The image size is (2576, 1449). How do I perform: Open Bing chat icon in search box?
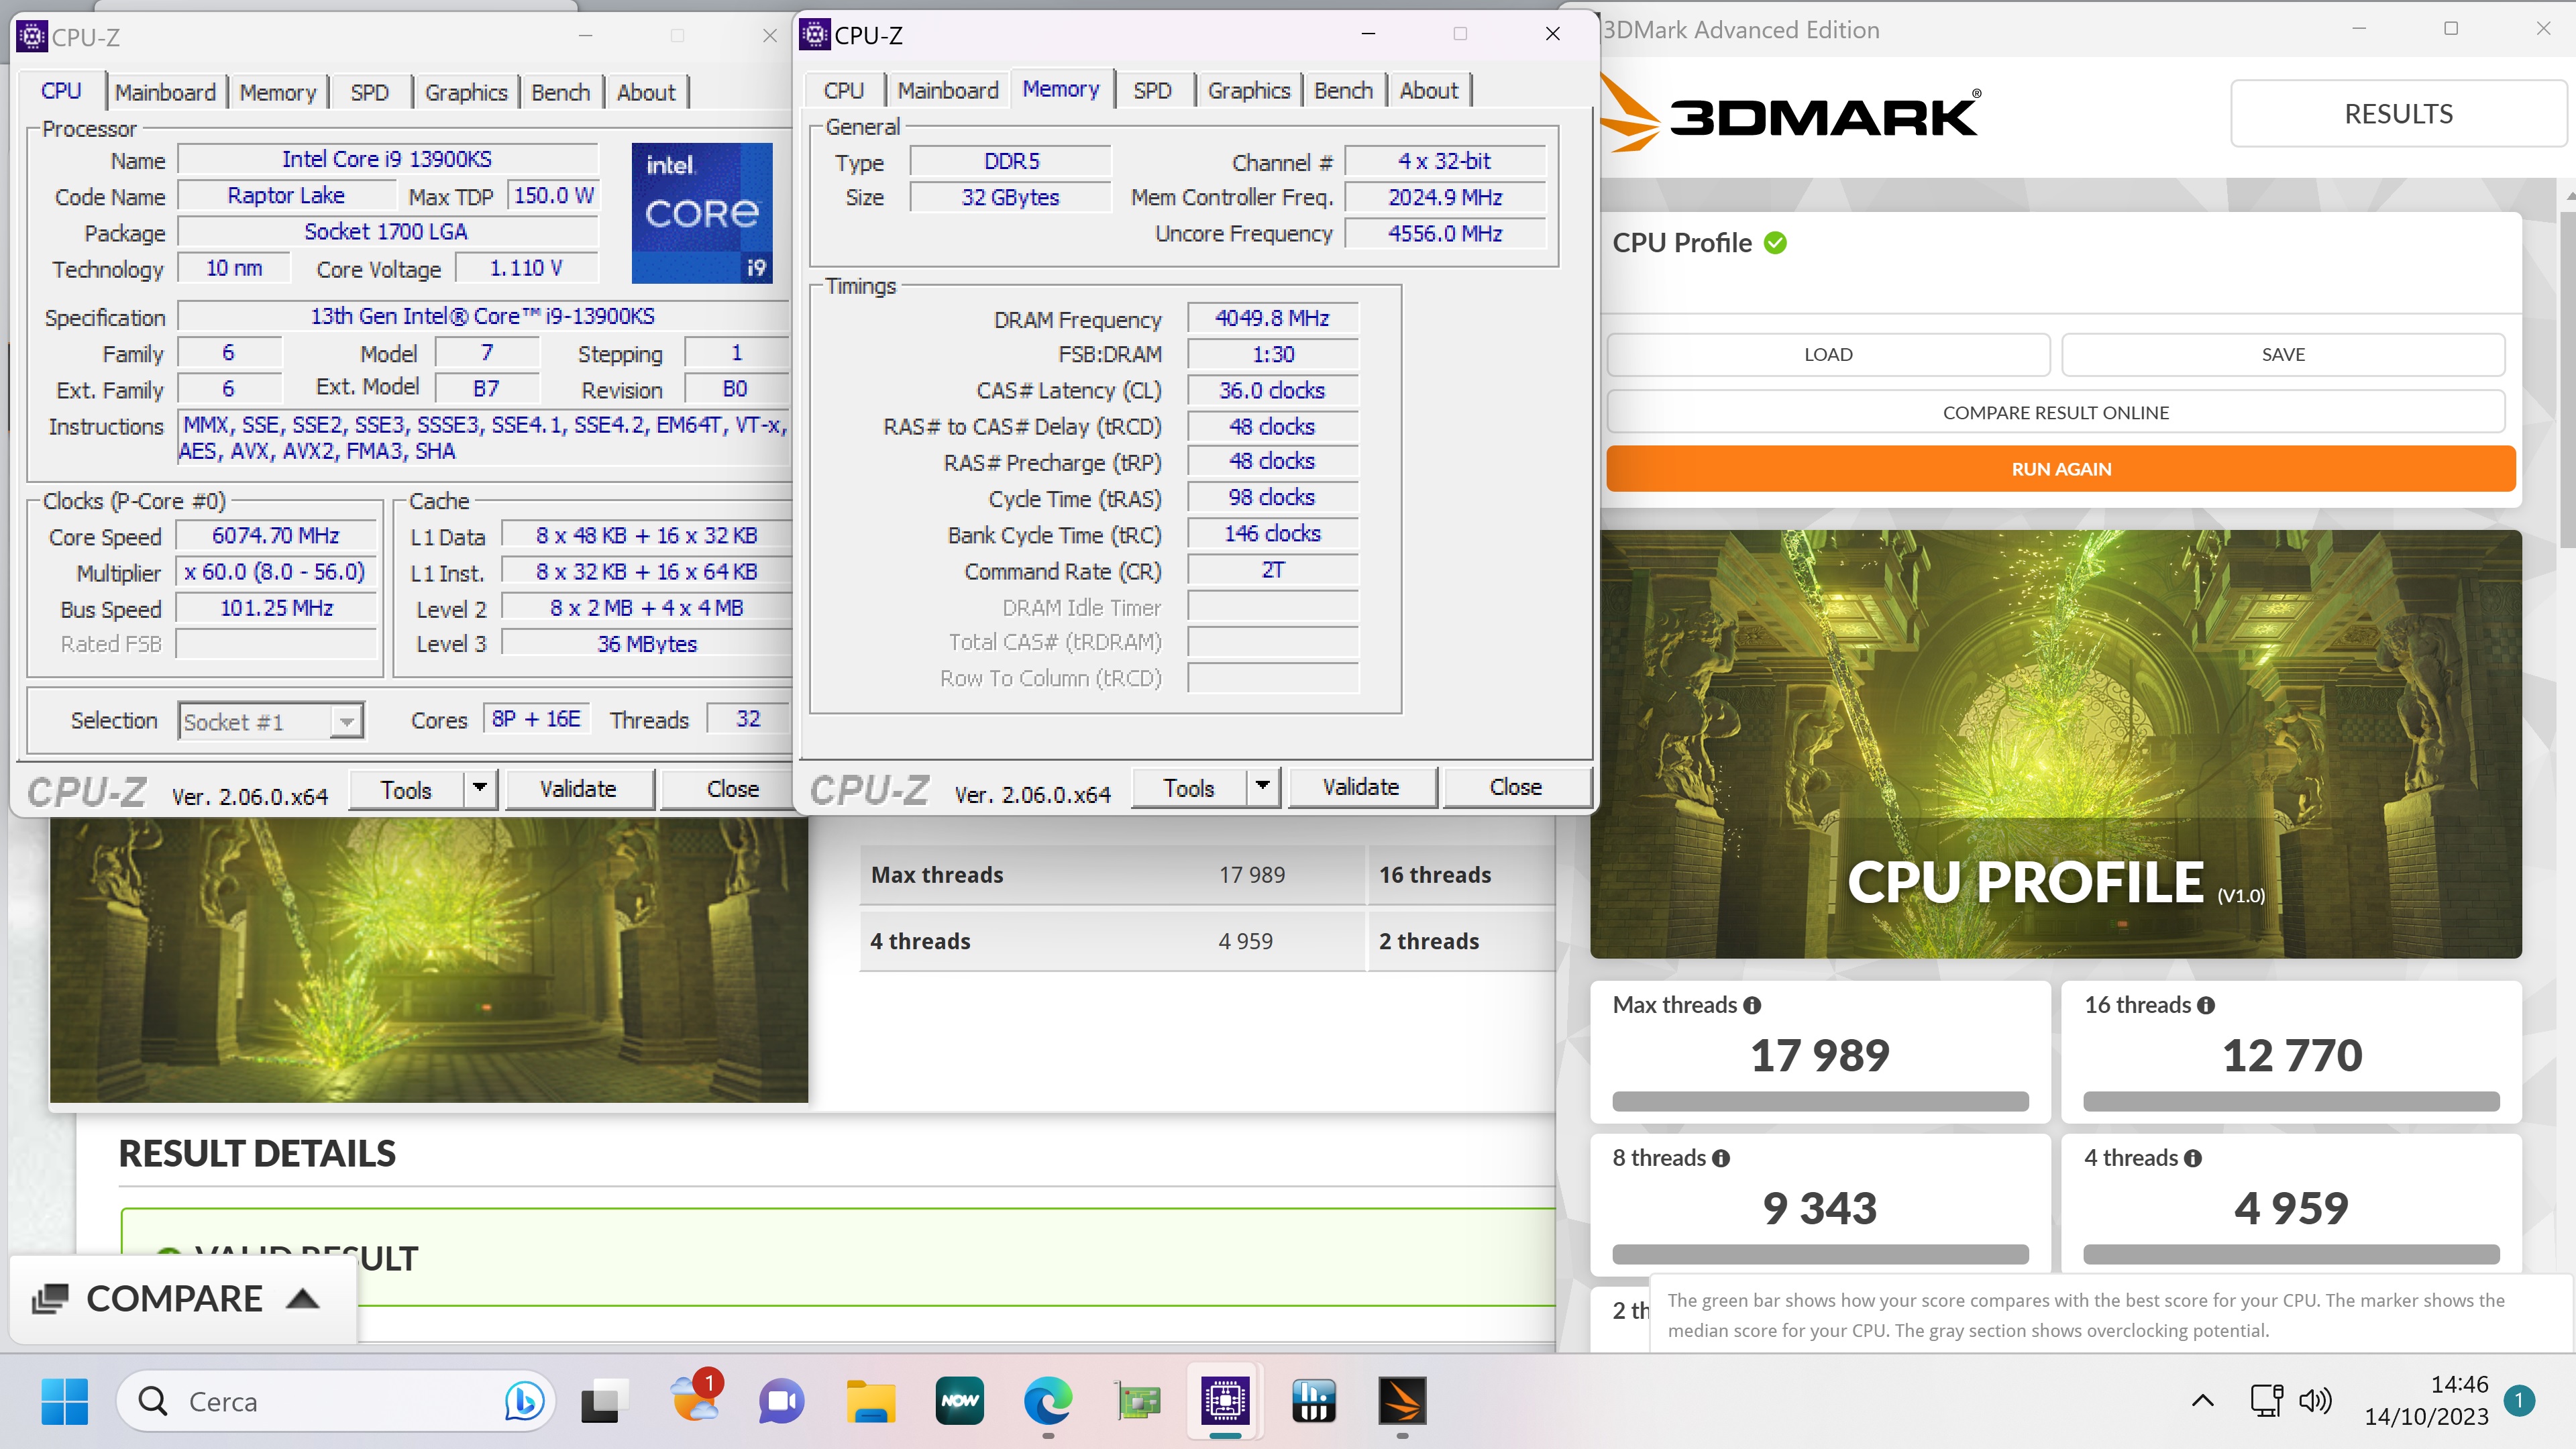[524, 1401]
